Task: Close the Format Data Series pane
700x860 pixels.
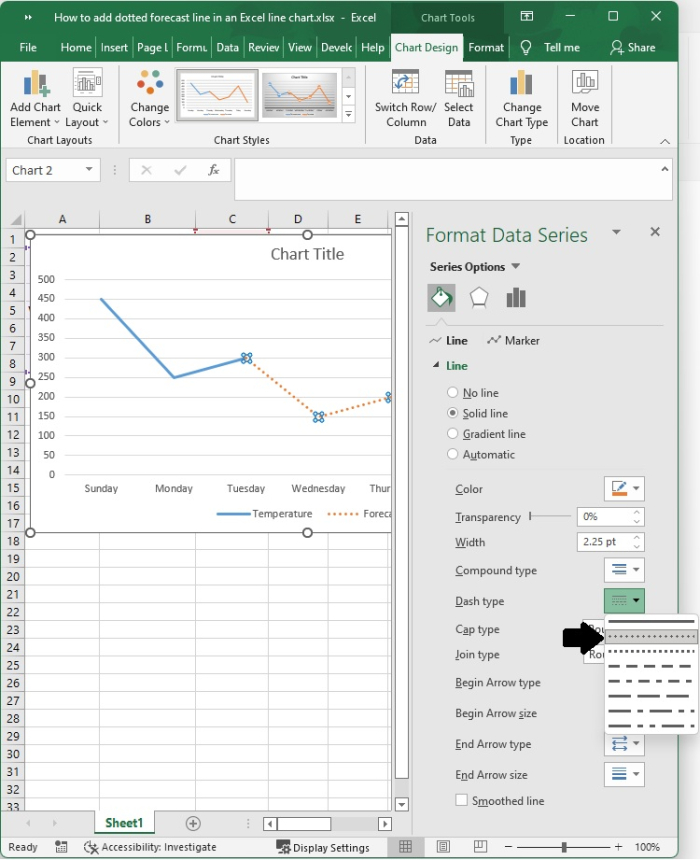Action: point(655,231)
